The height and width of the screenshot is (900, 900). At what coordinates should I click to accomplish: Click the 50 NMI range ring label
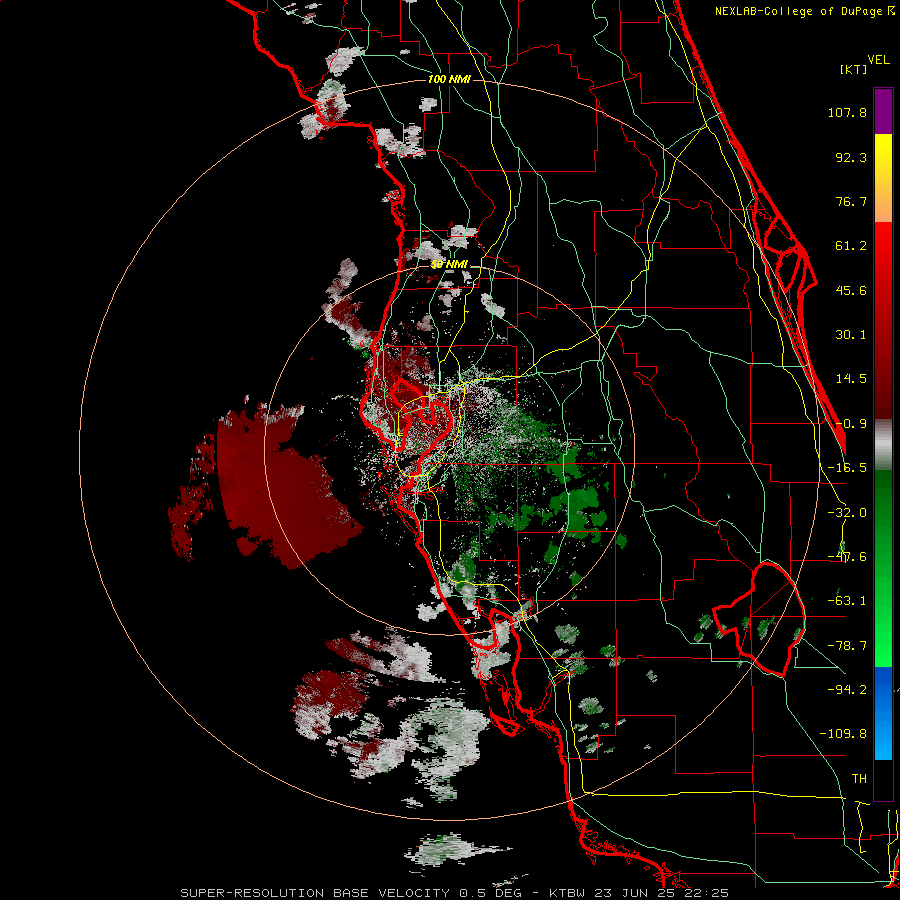point(449,265)
